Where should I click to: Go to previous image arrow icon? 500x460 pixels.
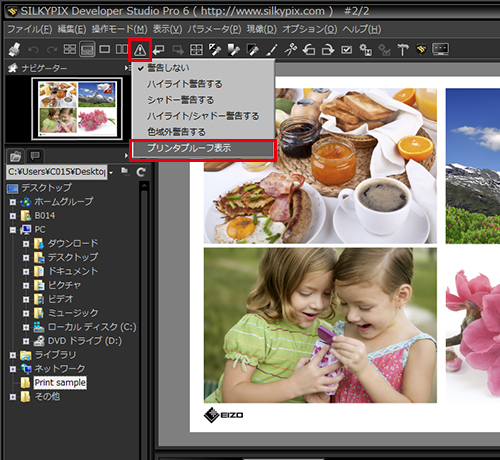[x=159, y=50]
